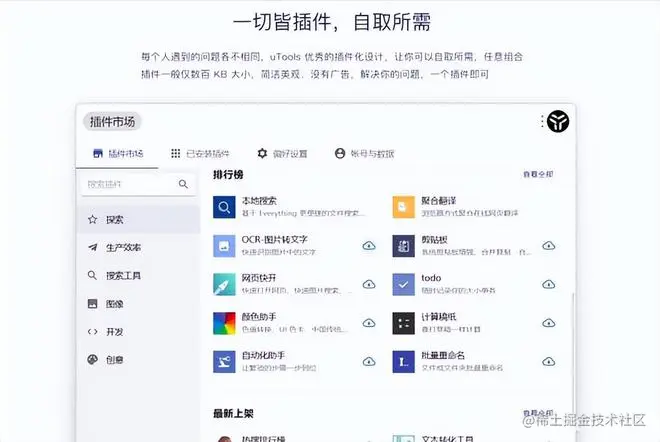Download the 批量重命名 plugin
Screen dimensions: 660x442
548,362
